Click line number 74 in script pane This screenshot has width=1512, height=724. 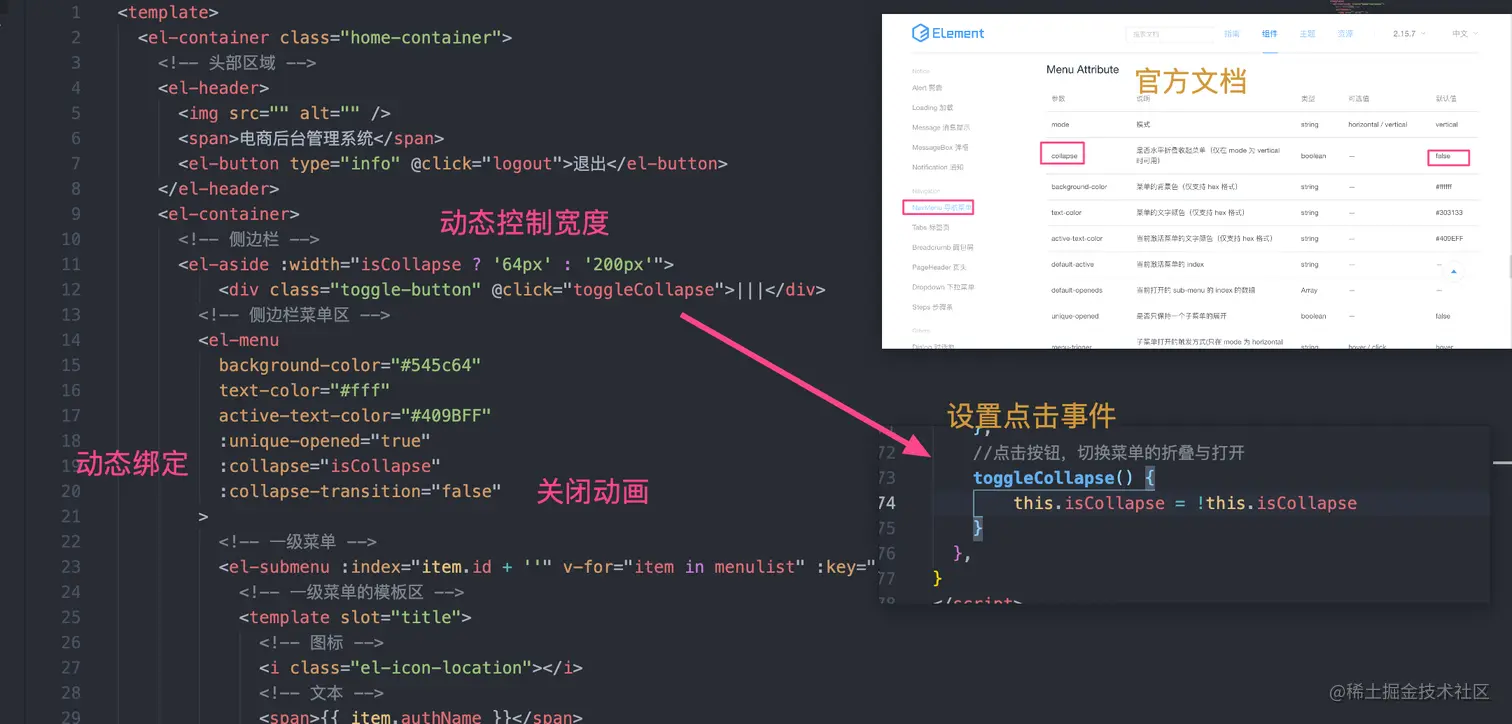[888, 503]
